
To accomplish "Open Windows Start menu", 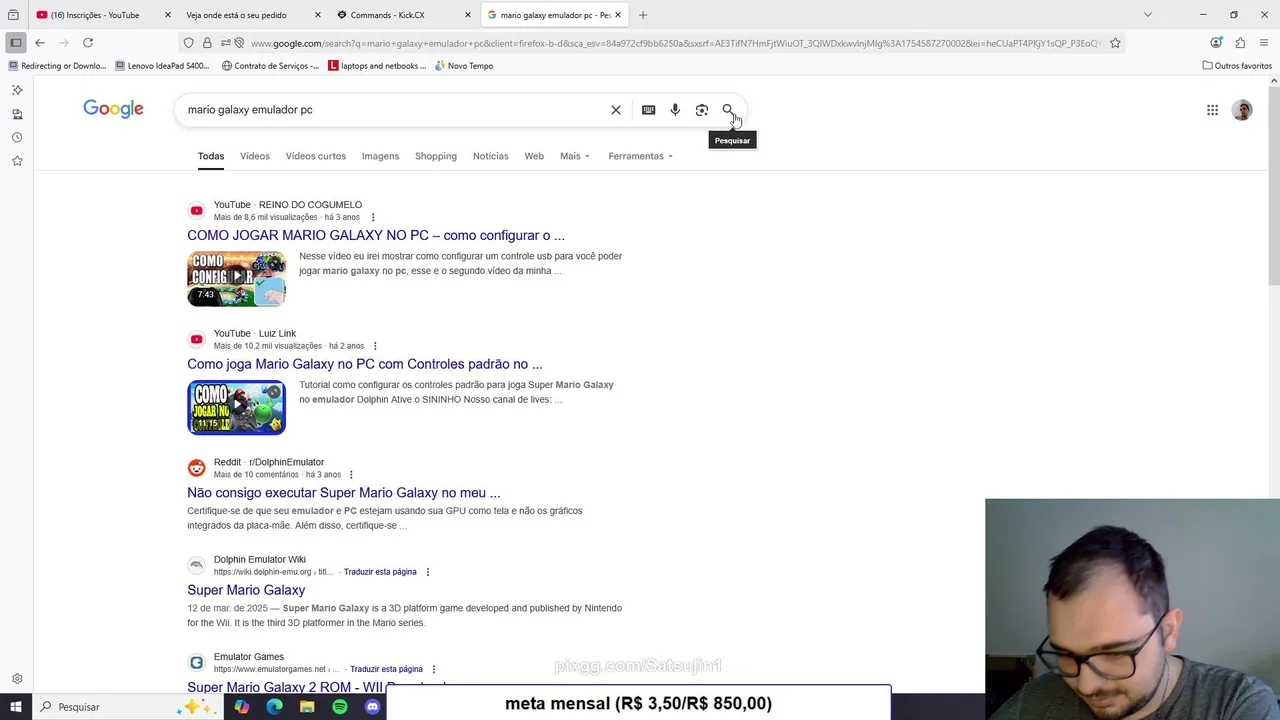I will [x=16, y=707].
